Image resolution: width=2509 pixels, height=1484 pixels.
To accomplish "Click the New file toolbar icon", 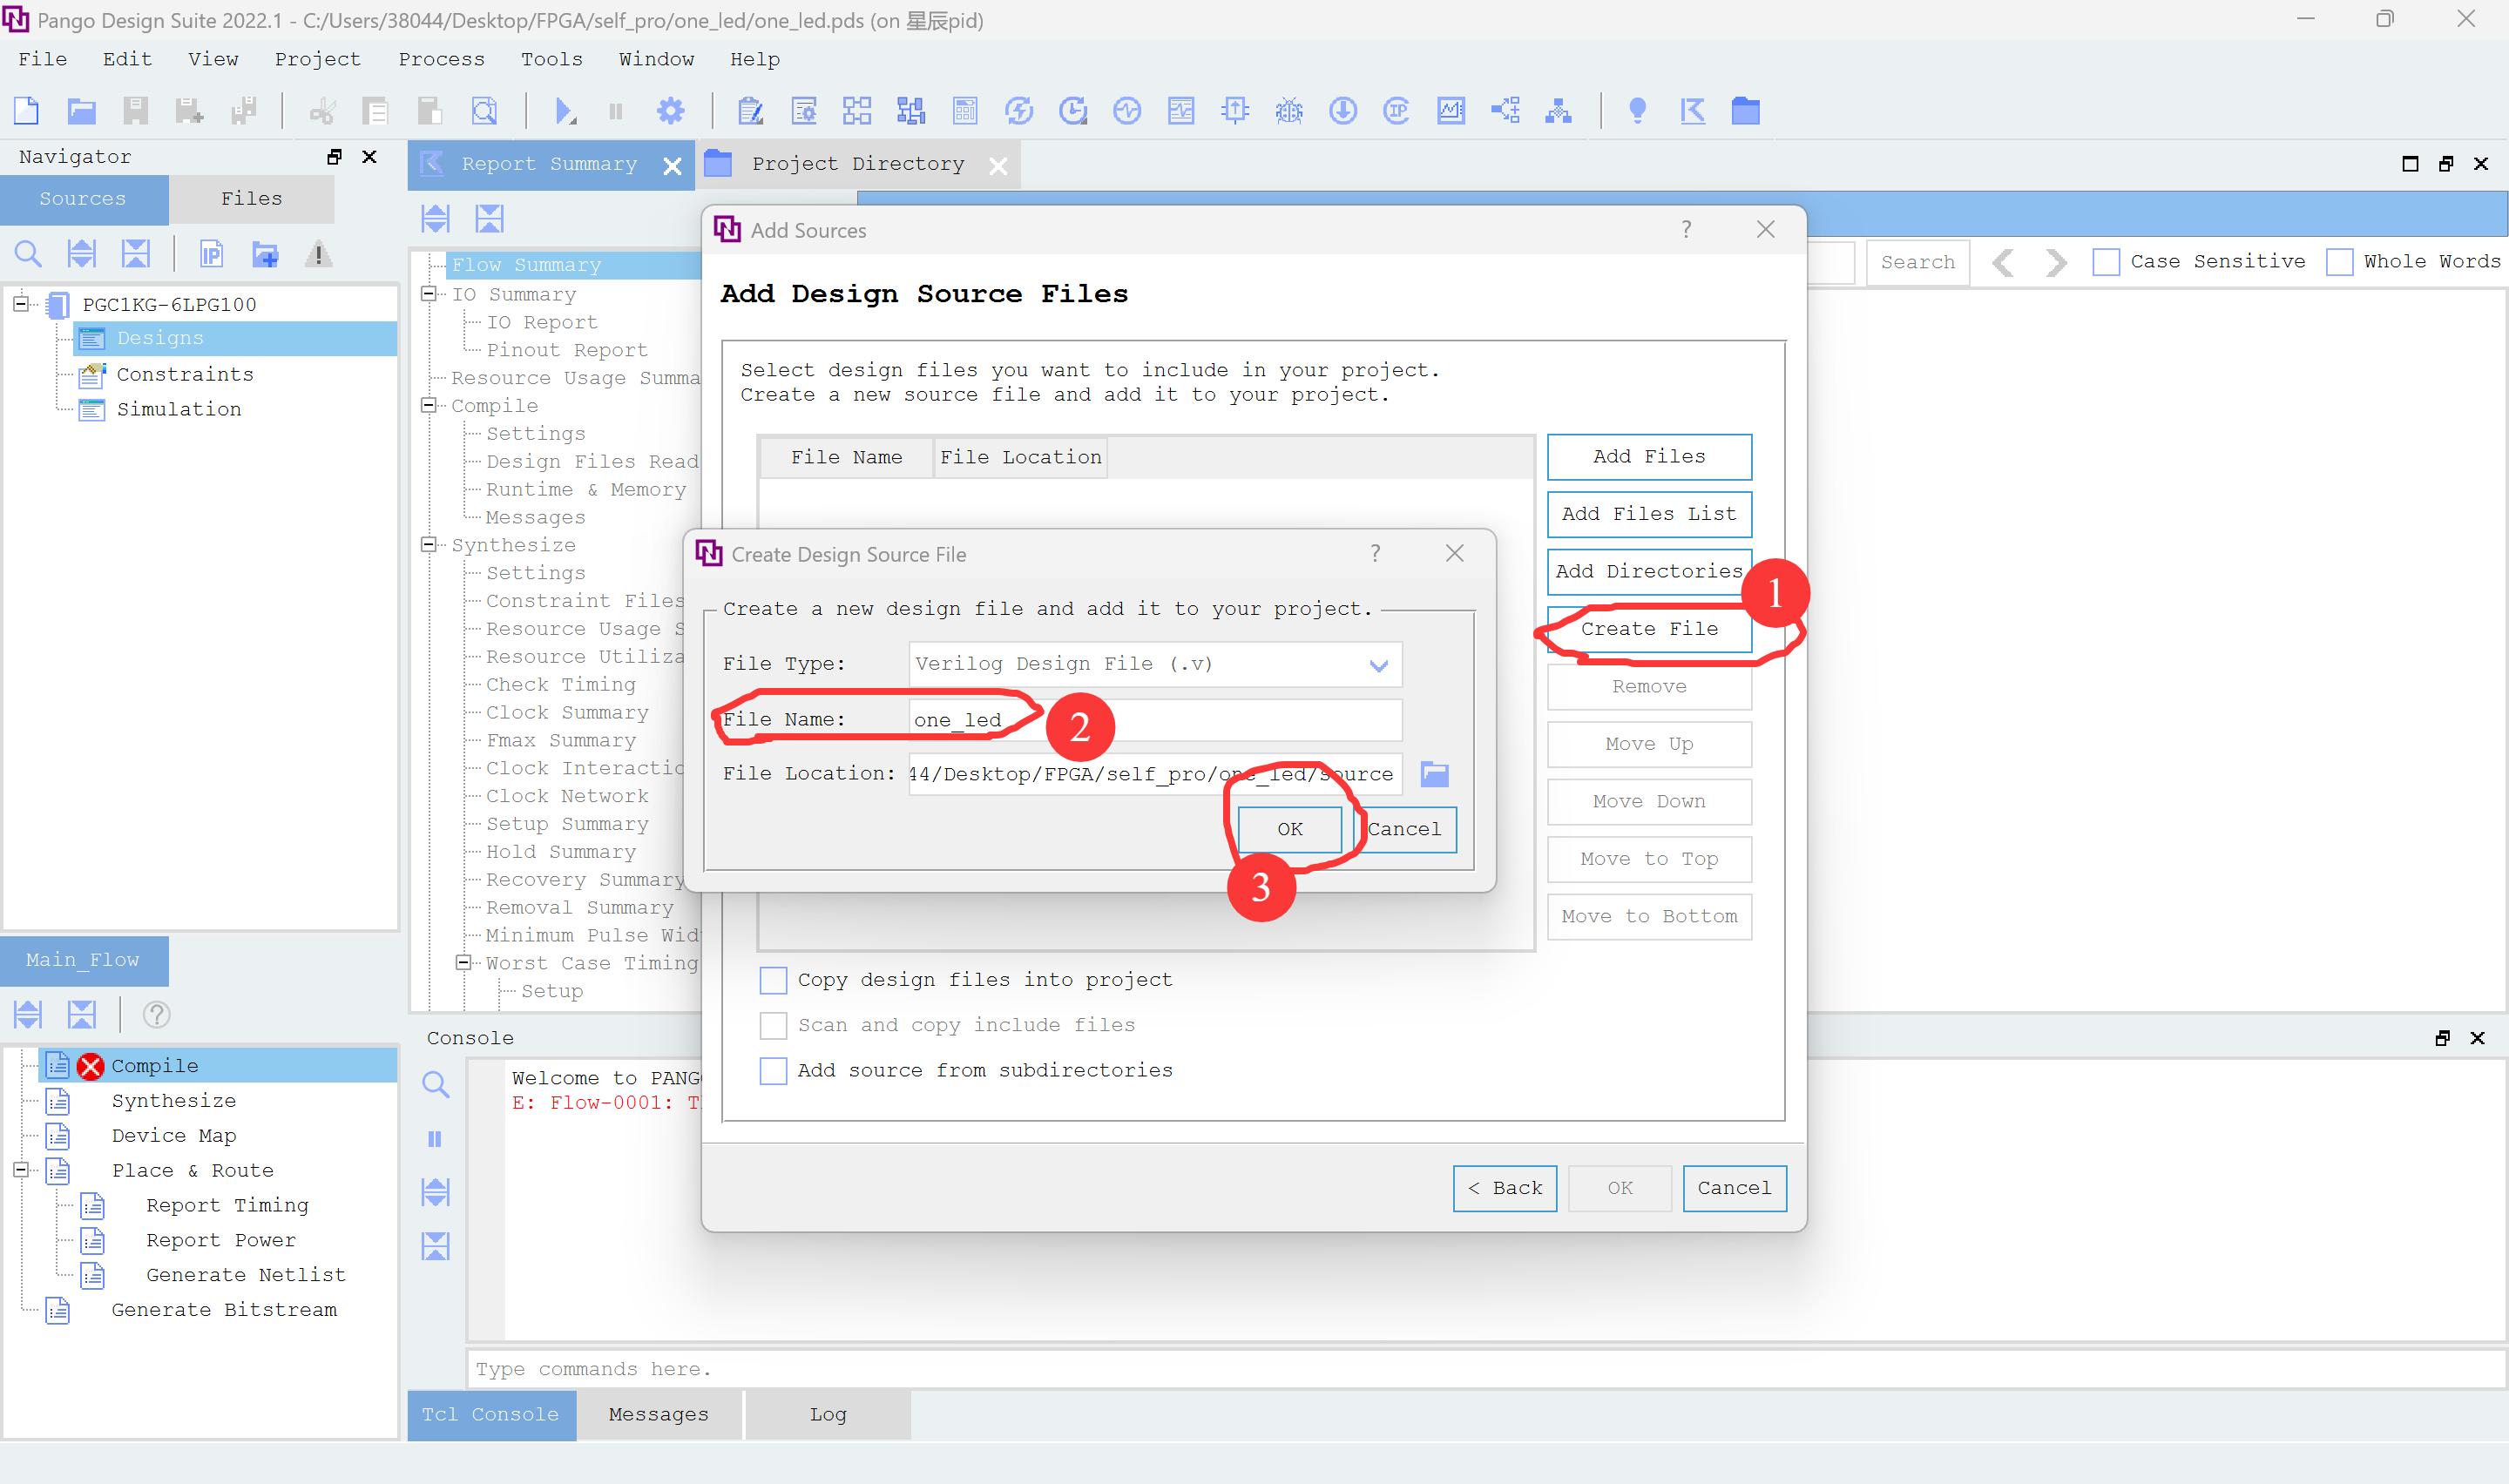I will (x=27, y=111).
